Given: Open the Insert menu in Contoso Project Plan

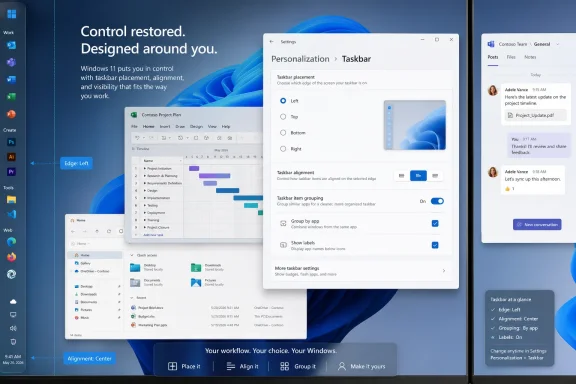Looking at the screenshot, I should [165, 126].
